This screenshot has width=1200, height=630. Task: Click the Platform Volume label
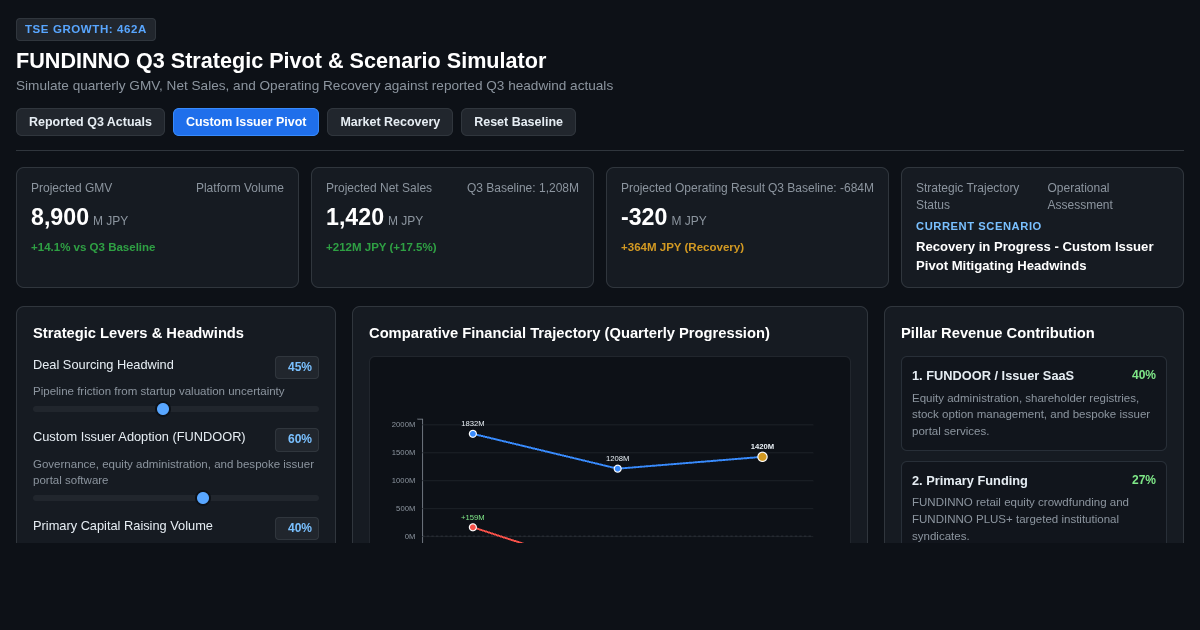tap(240, 188)
